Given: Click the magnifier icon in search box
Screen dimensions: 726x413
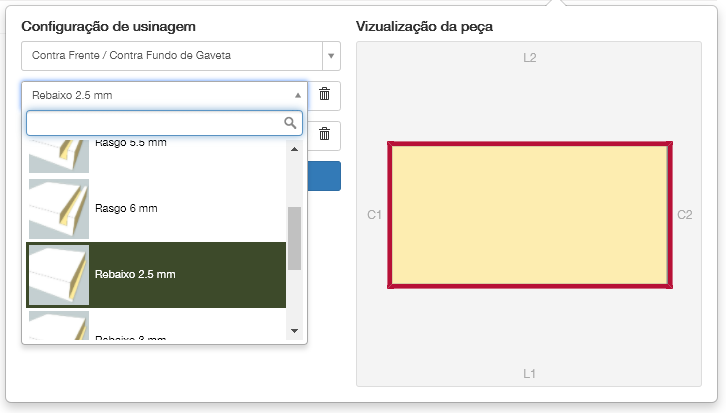Looking at the screenshot, I should point(290,123).
